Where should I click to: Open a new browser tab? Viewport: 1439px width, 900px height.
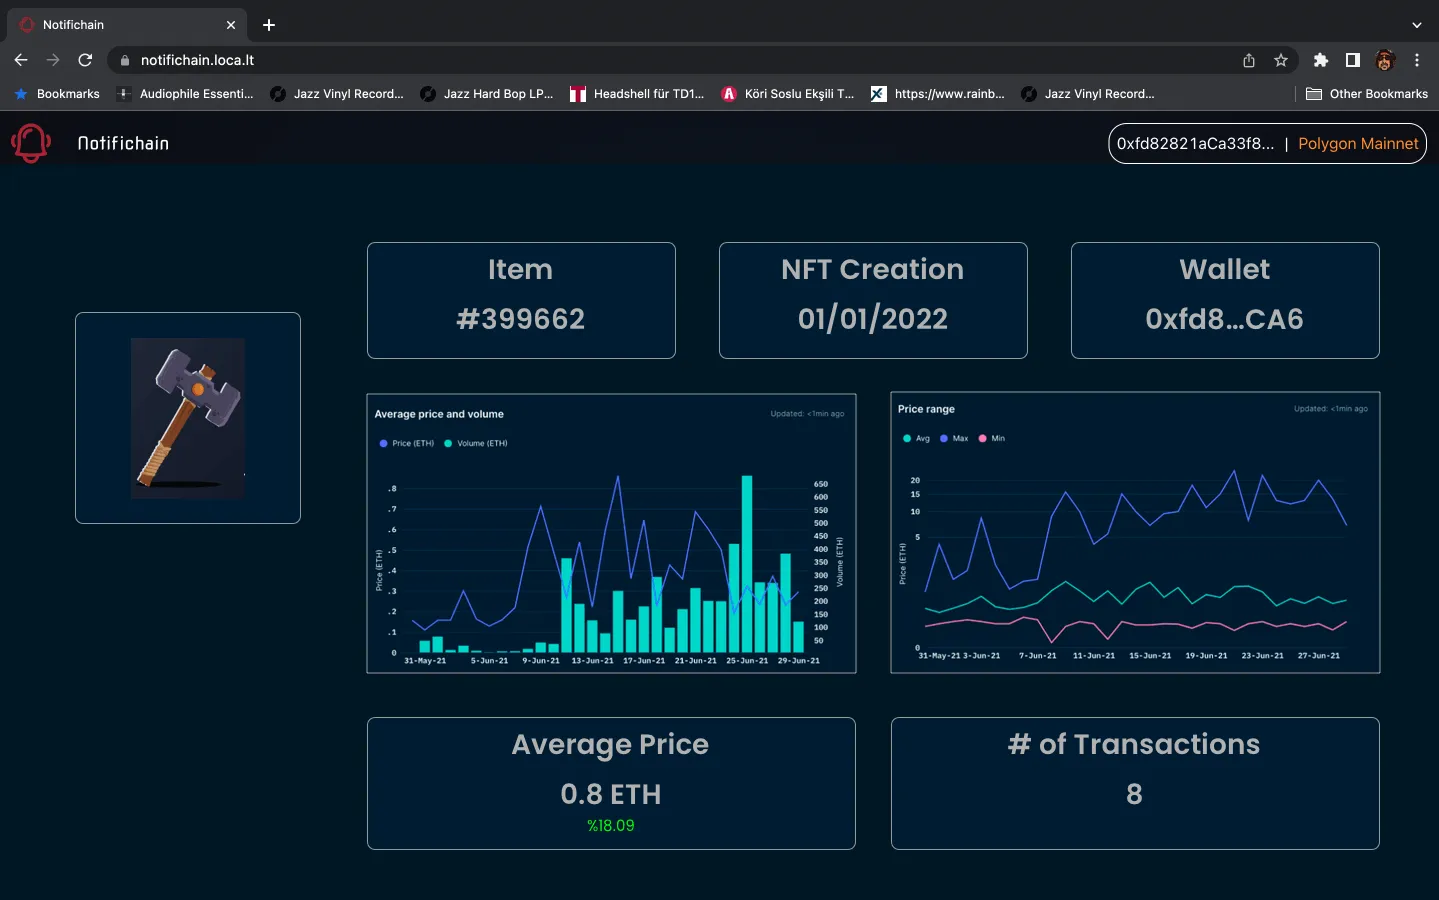269,25
